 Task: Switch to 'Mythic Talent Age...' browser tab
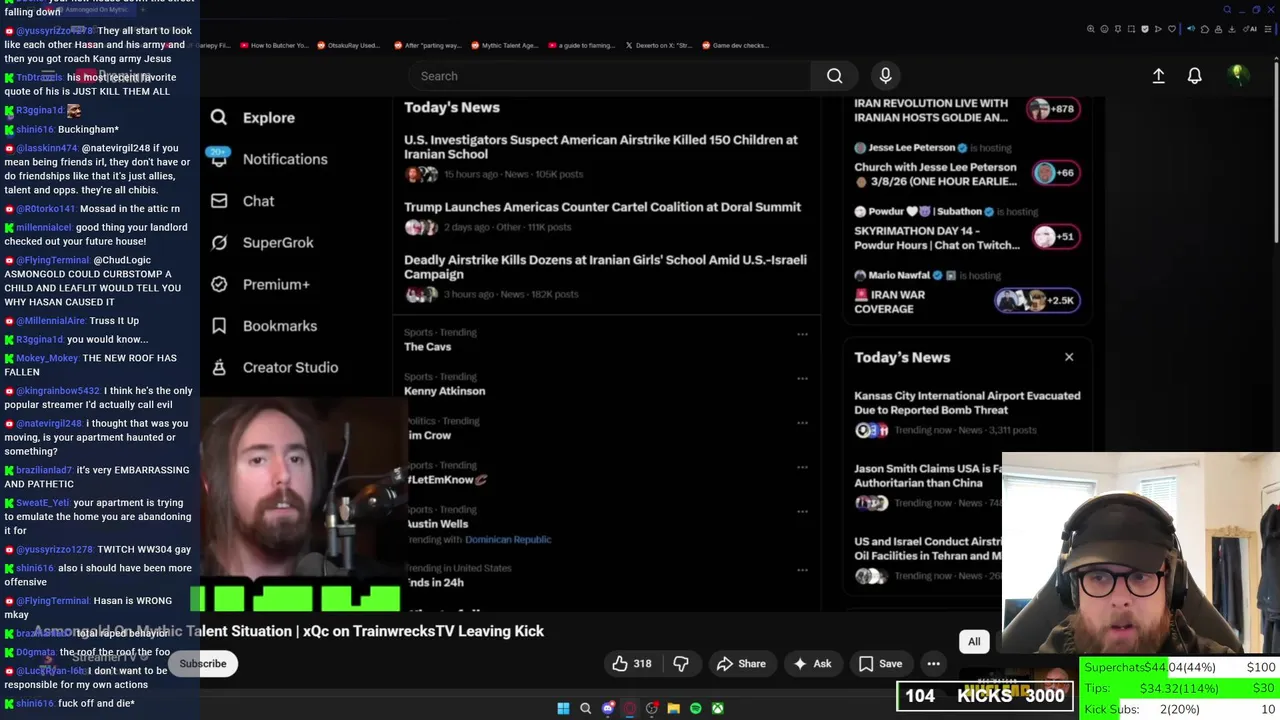[x=503, y=45]
